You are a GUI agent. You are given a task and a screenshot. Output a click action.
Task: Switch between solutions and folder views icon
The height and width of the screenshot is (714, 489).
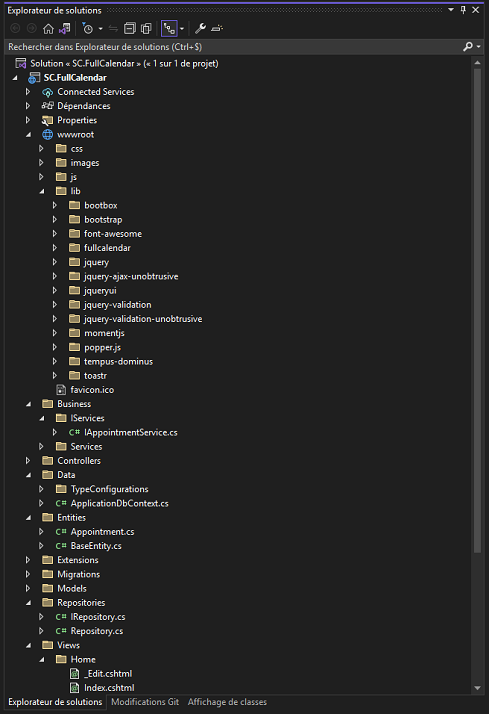(x=65, y=29)
